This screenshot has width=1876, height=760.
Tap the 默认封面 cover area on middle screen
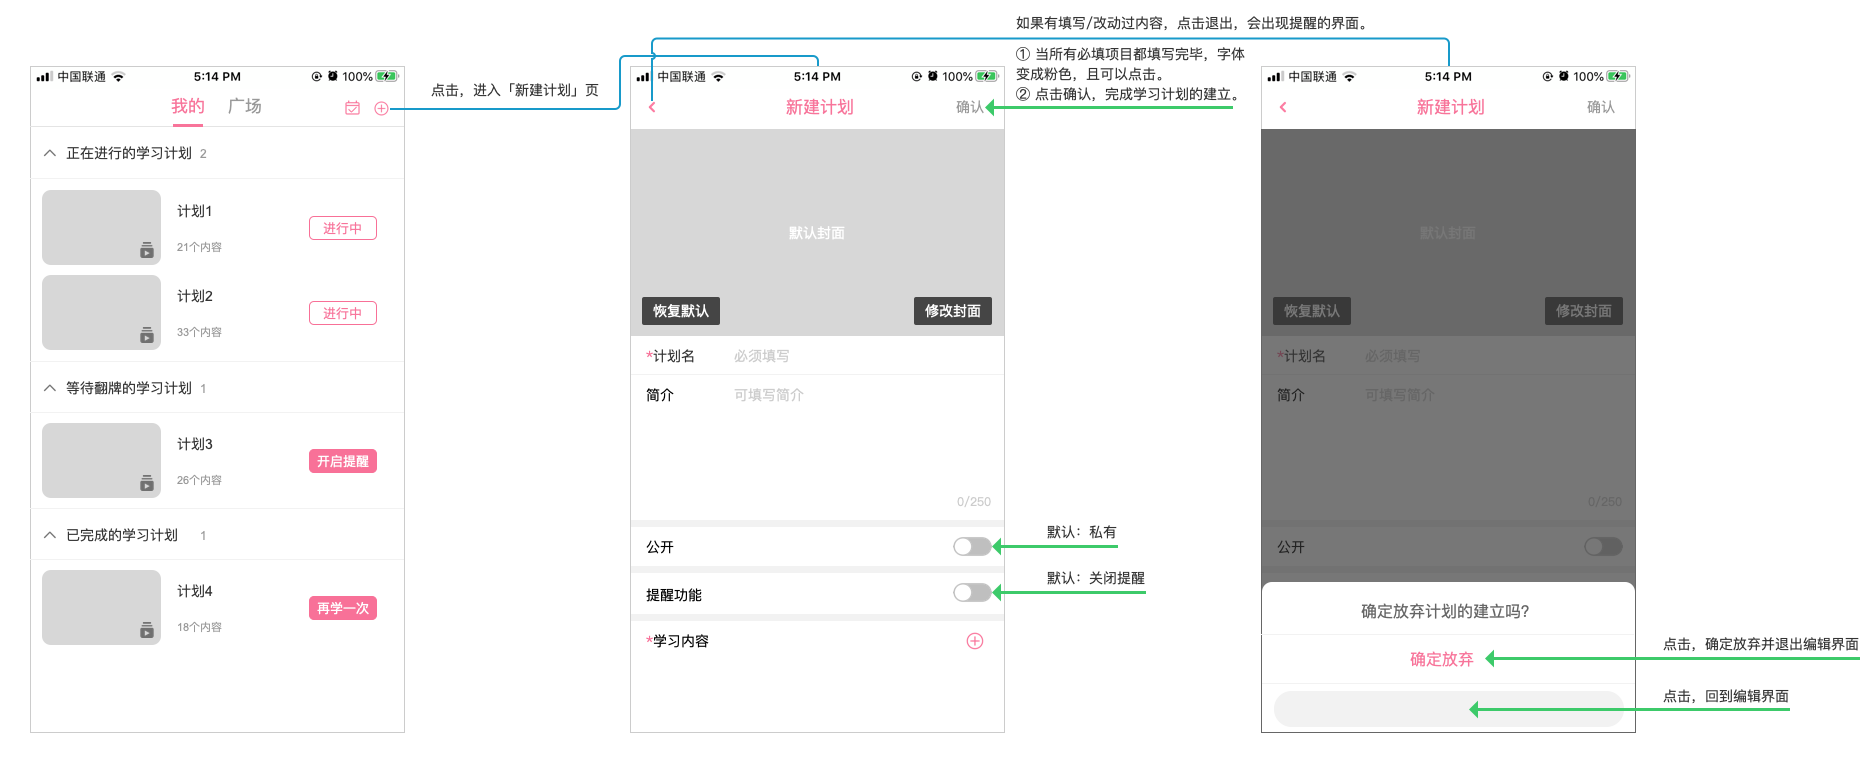coord(817,232)
